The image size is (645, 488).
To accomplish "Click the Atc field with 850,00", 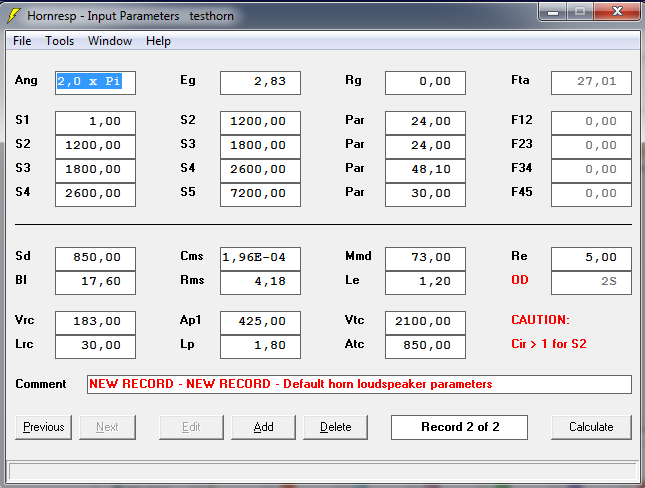I will pyautogui.click(x=425, y=347).
